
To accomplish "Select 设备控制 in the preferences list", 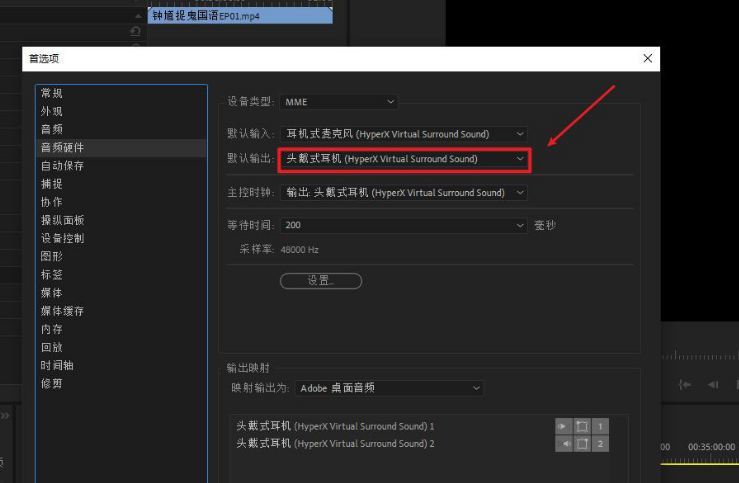I will (x=121, y=238).
